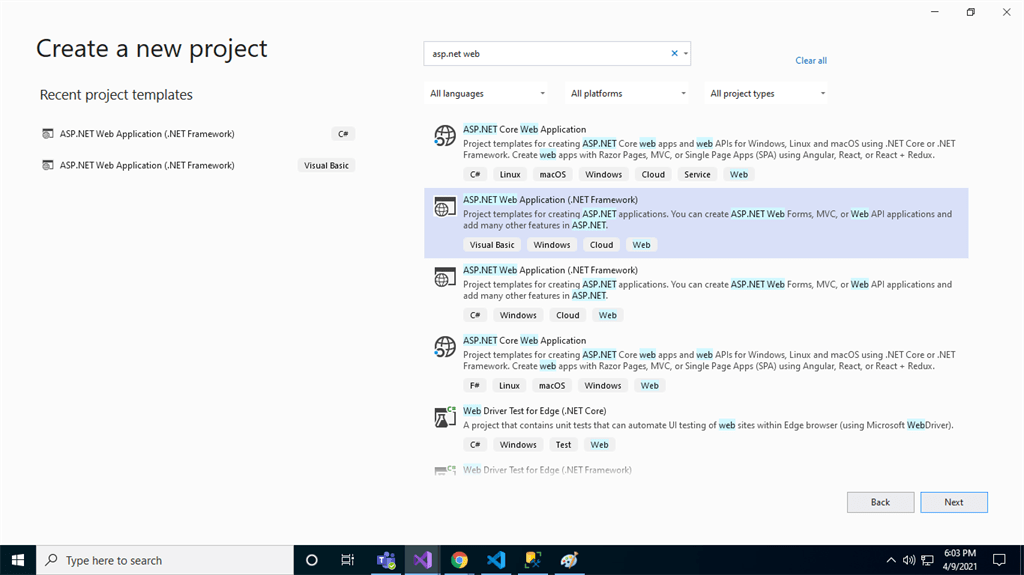Image resolution: width=1024 pixels, height=575 pixels.
Task: Click the volume speaker icon in the system tray
Action: (908, 560)
